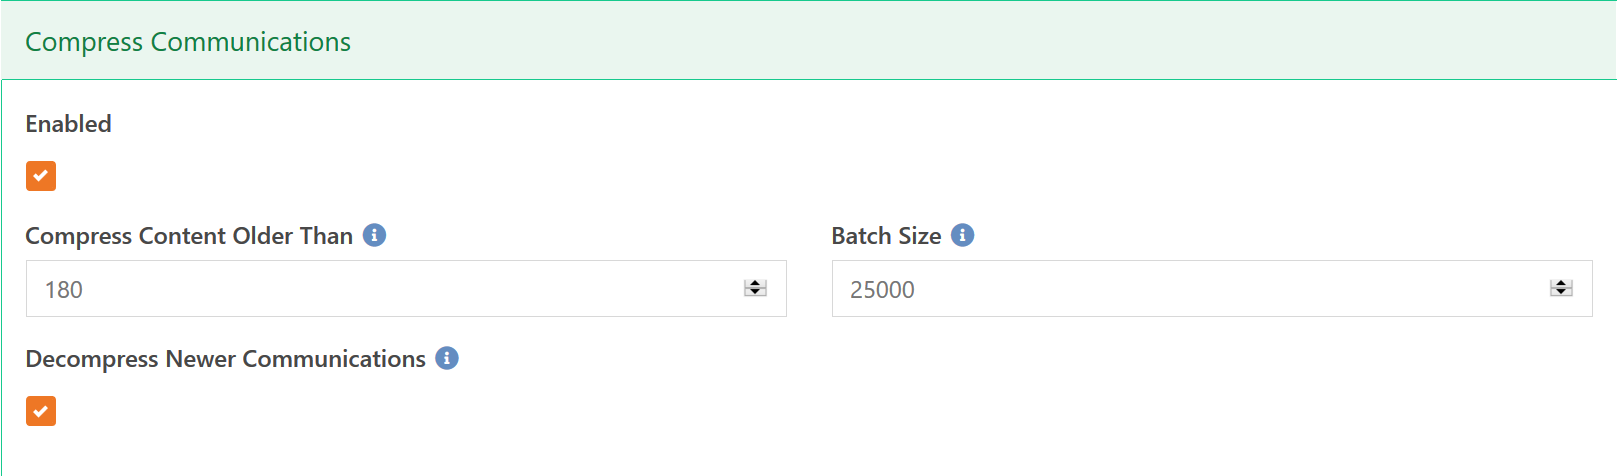Click the Compress Content Older Than info icon

(374, 235)
